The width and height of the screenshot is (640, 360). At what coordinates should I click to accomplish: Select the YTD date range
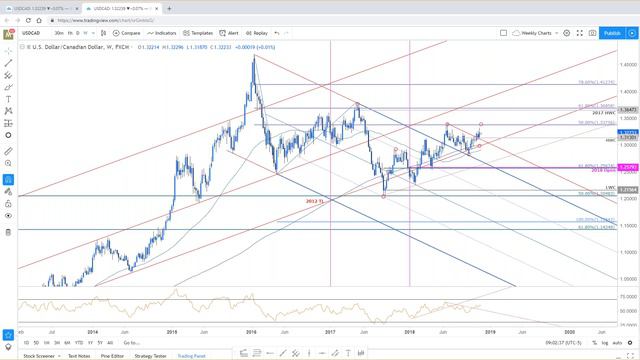click(79, 343)
